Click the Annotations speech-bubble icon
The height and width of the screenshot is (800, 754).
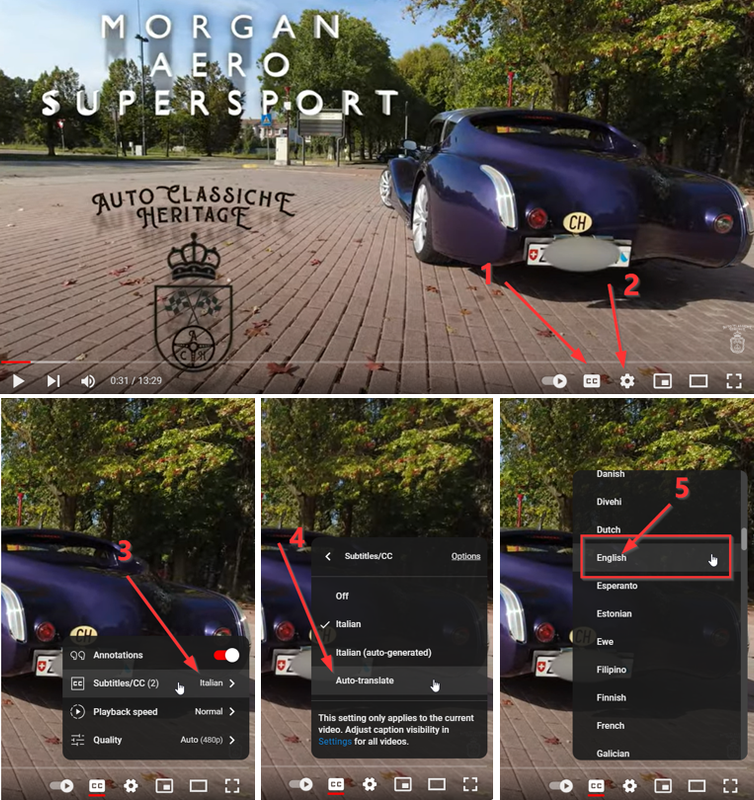(78, 655)
